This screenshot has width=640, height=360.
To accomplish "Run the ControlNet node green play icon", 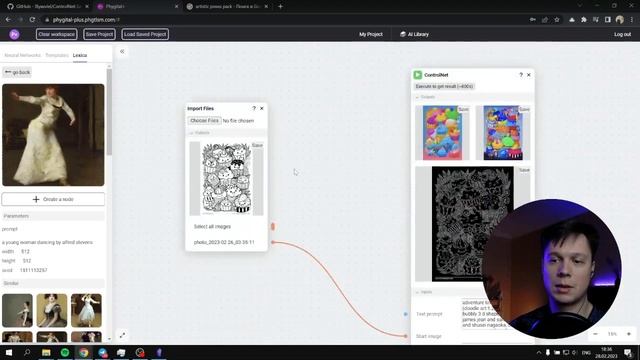I will (x=418, y=75).
